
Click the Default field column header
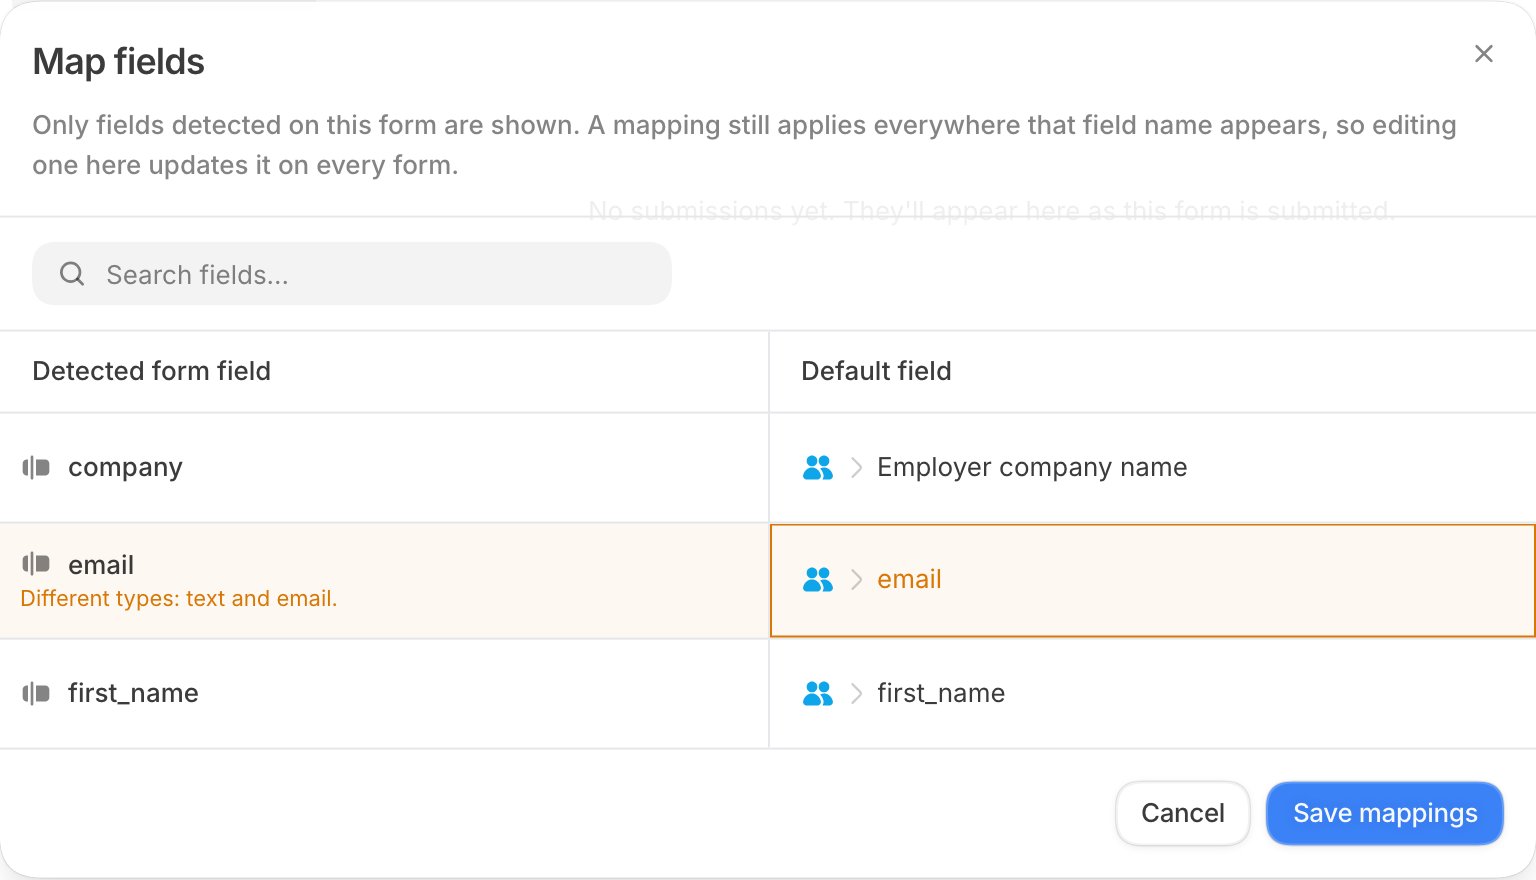pyautogui.click(x=876, y=371)
